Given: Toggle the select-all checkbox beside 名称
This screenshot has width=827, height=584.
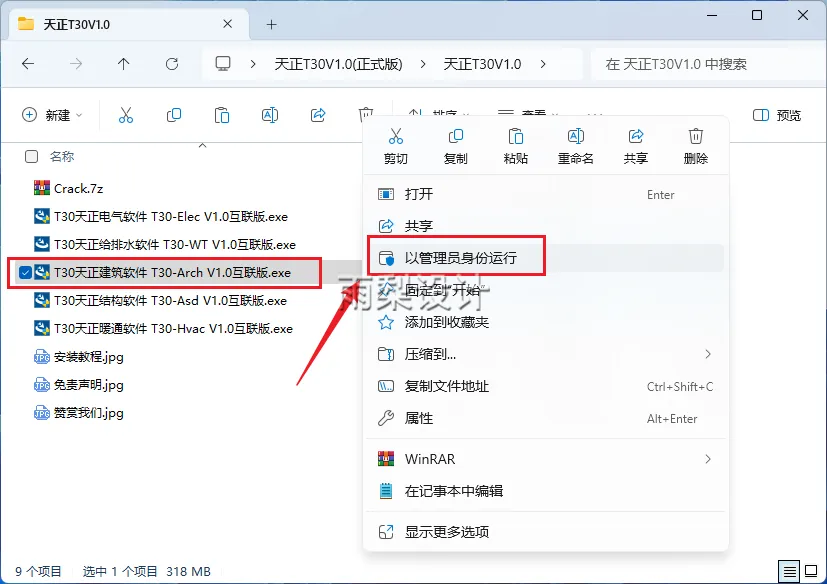Looking at the screenshot, I should pyautogui.click(x=32, y=156).
